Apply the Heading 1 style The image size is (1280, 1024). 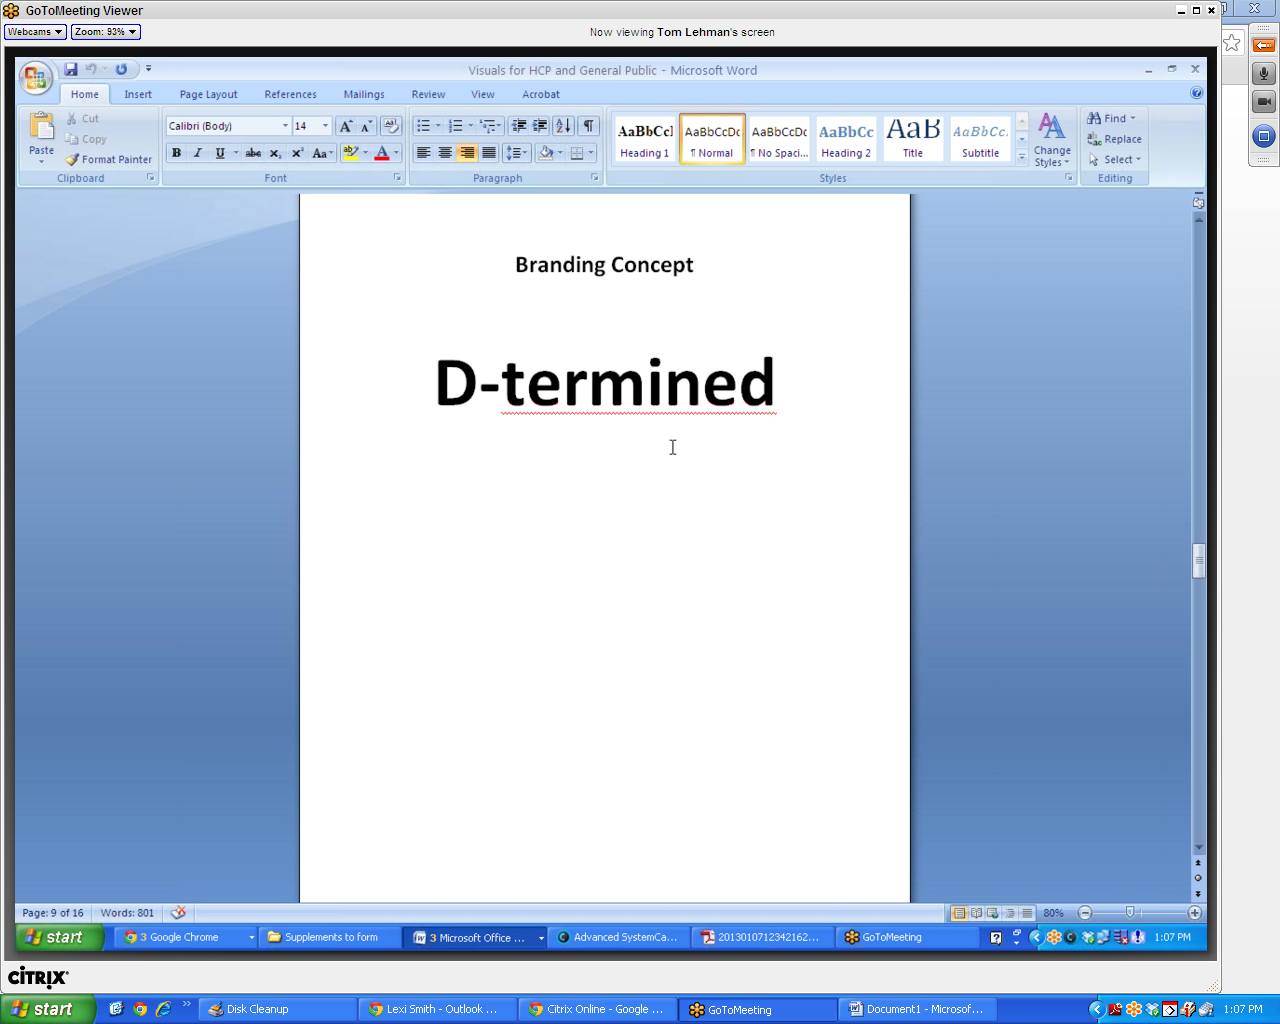[645, 139]
